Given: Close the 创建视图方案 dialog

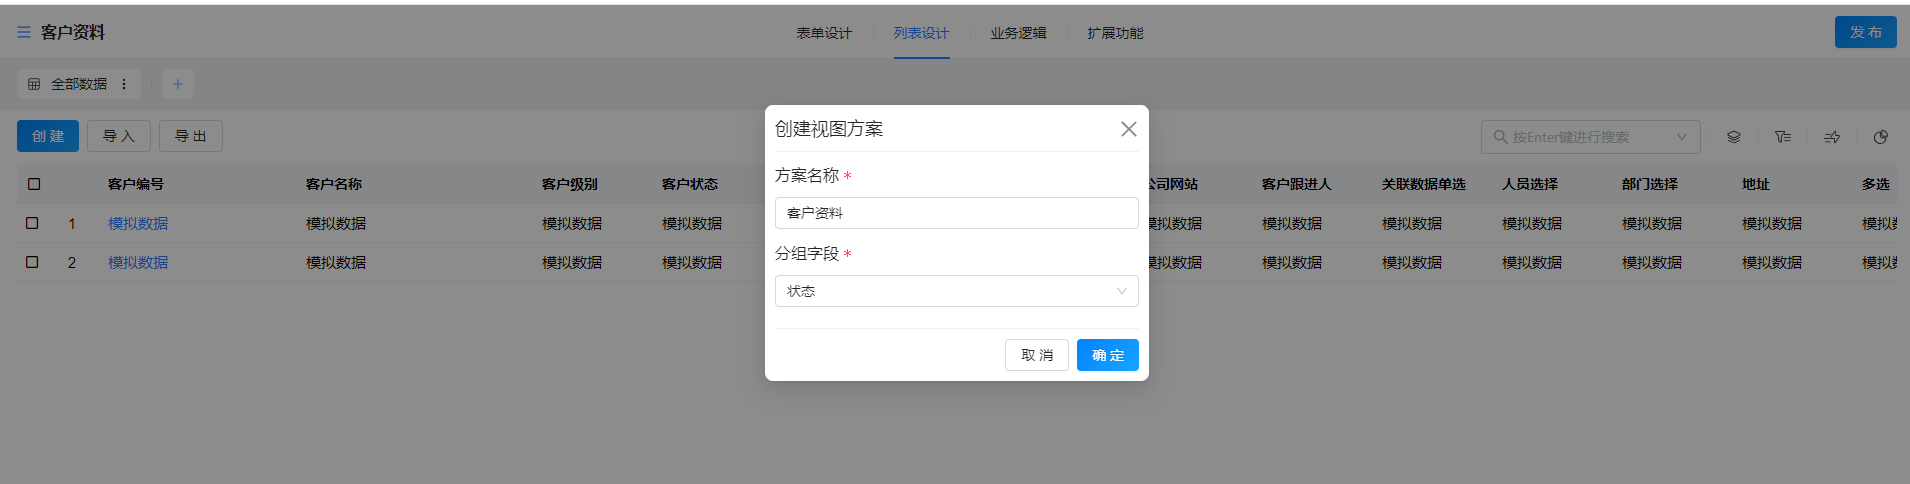Looking at the screenshot, I should pos(1128,129).
